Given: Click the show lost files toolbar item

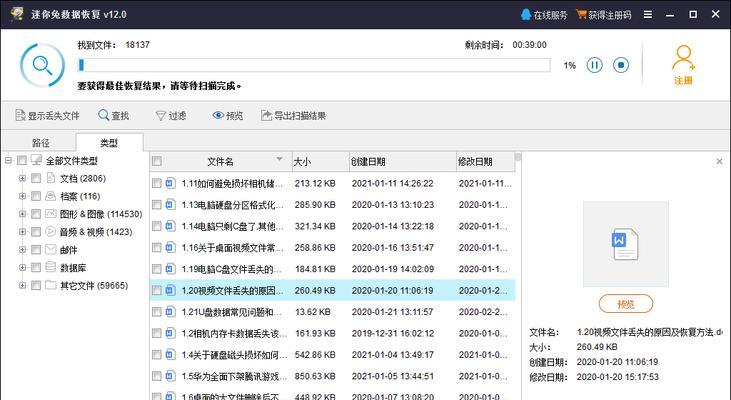Looking at the screenshot, I should 47,116.
